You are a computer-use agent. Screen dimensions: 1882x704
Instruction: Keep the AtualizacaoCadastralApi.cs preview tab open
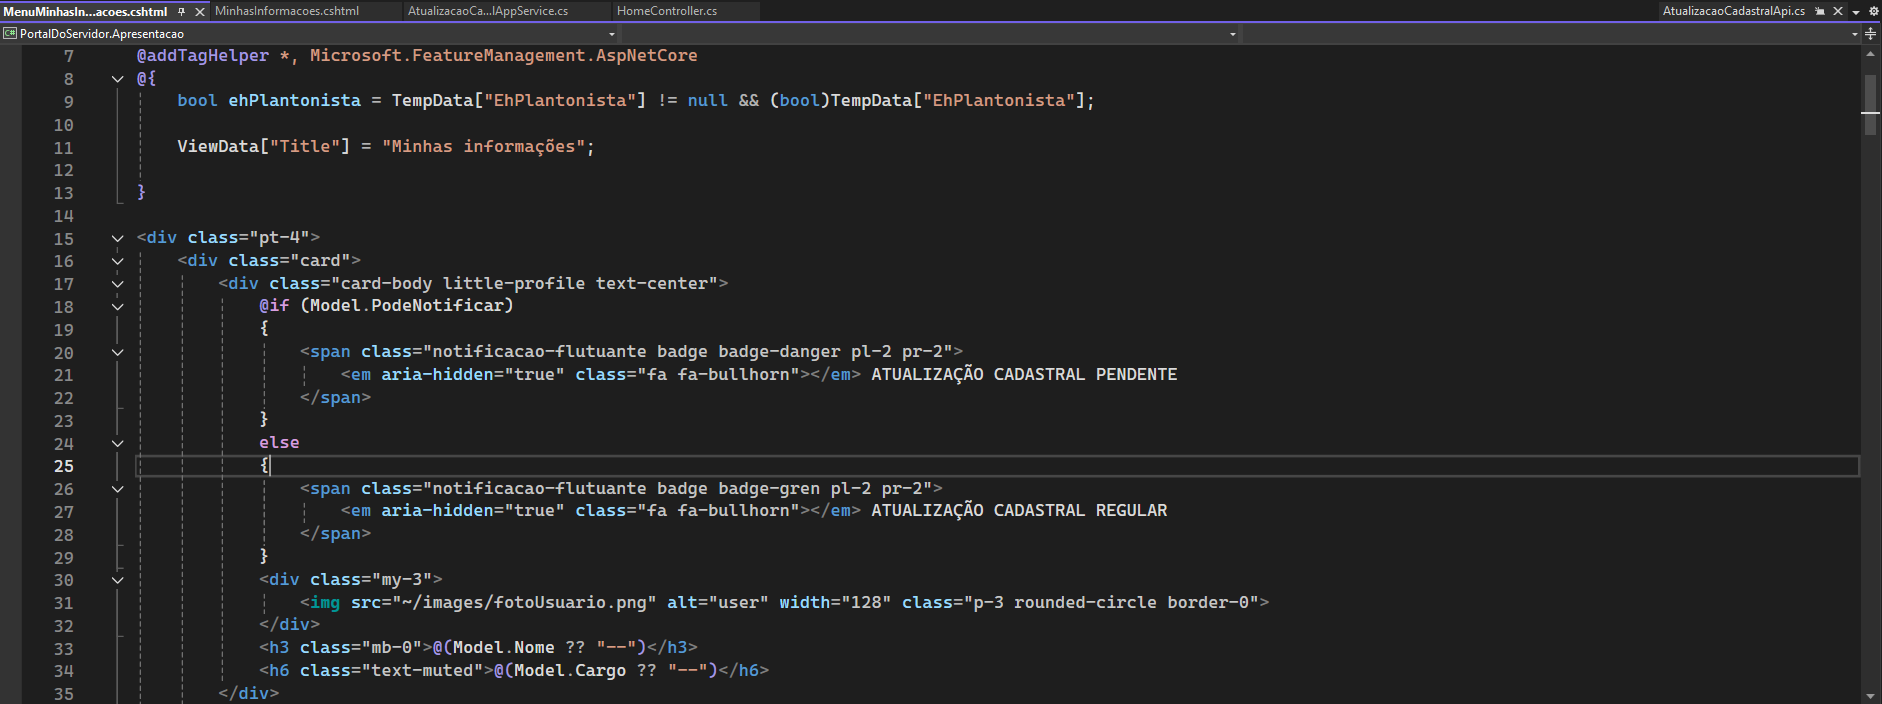click(x=1820, y=11)
